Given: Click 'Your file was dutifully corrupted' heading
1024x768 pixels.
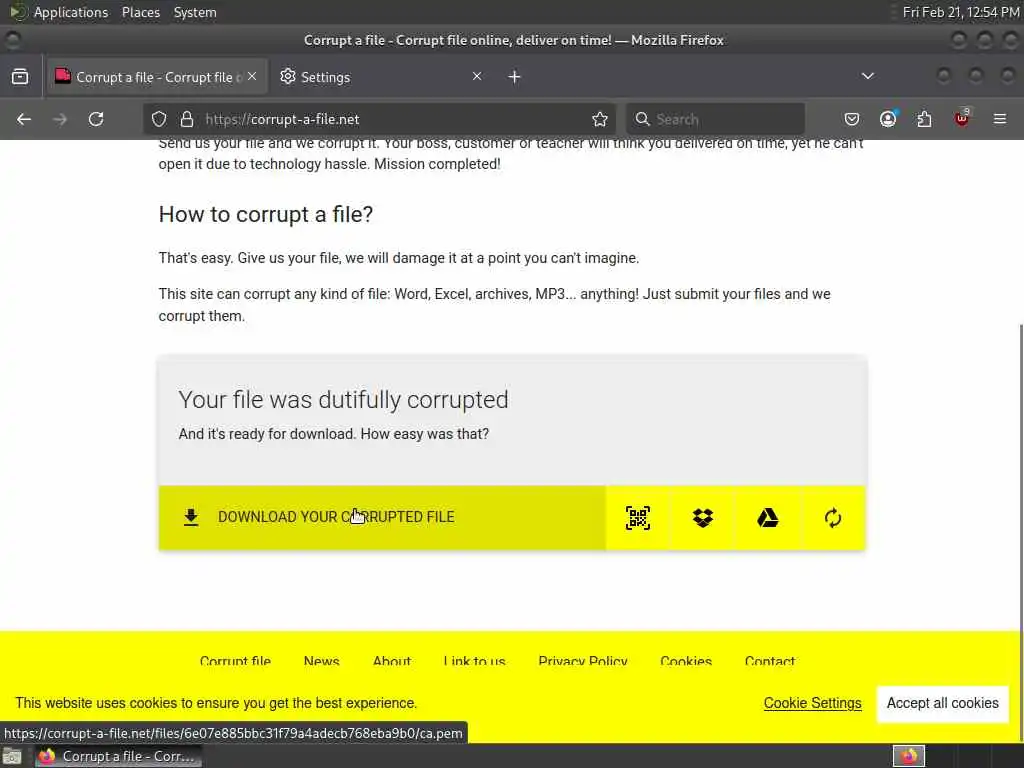Looking at the screenshot, I should pyautogui.click(x=344, y=400).
